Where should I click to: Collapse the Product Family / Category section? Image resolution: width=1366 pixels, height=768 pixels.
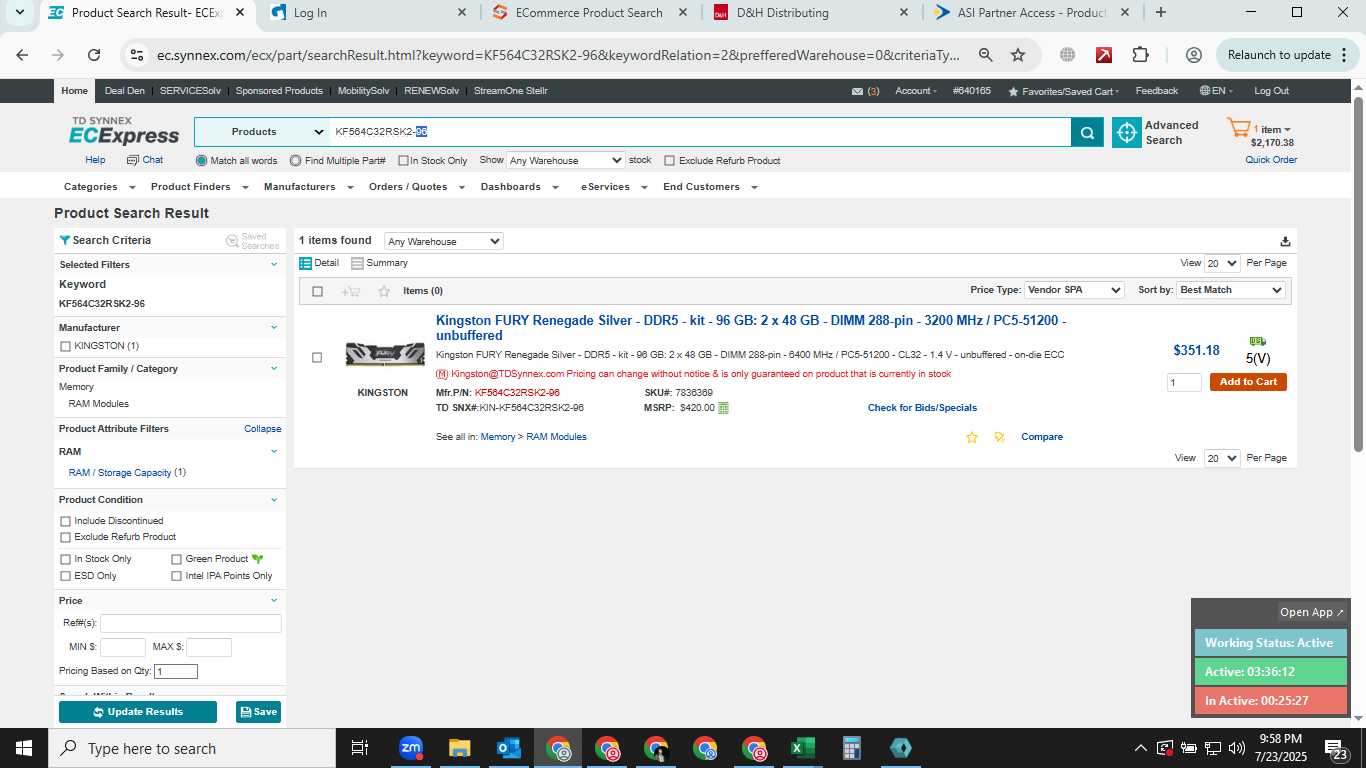[x=274, y=368]
